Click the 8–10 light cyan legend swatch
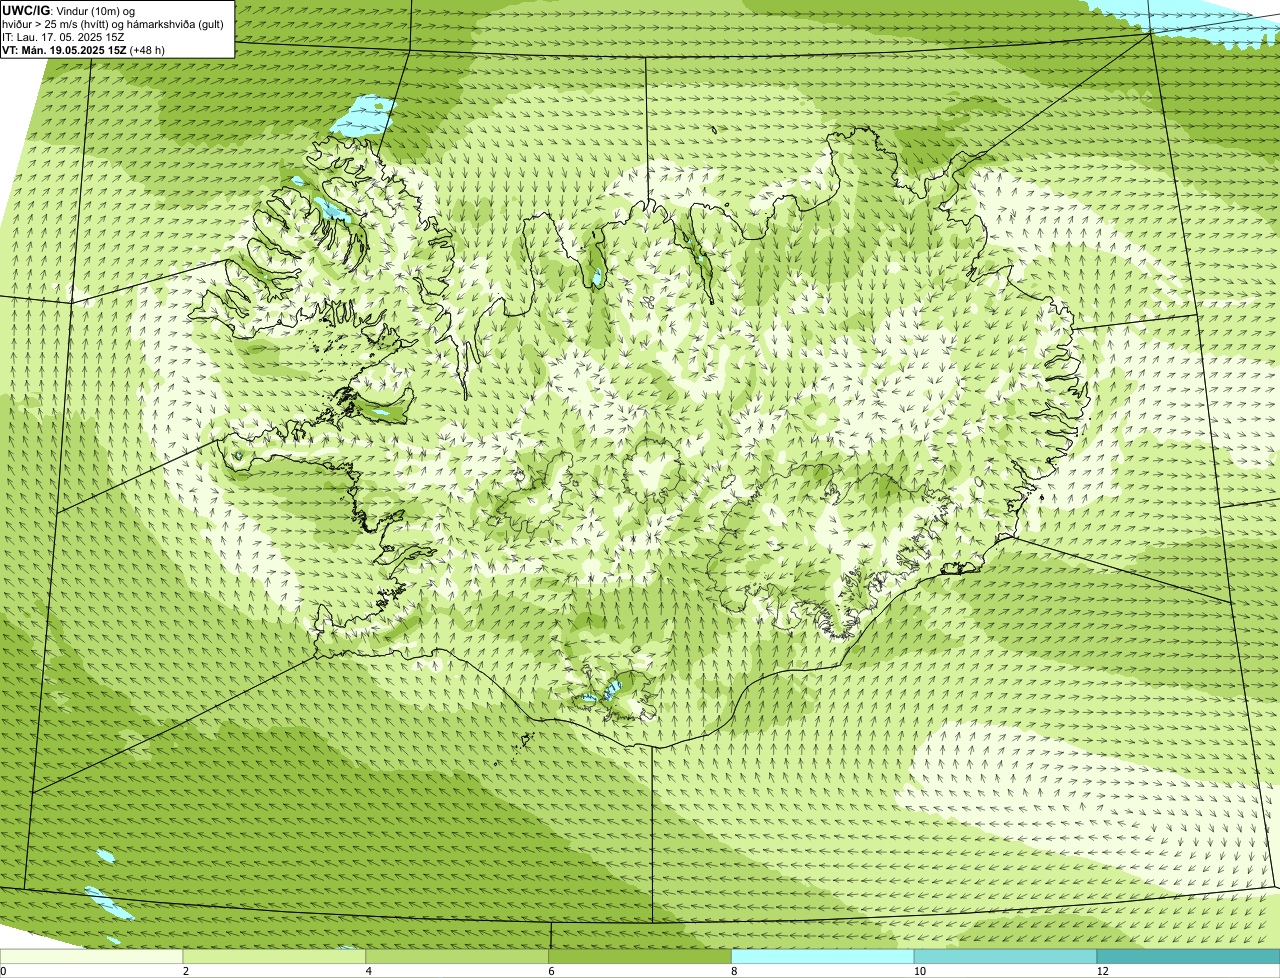The height and width of the screenshot is (978, 1280). click(x=823, y=956)
